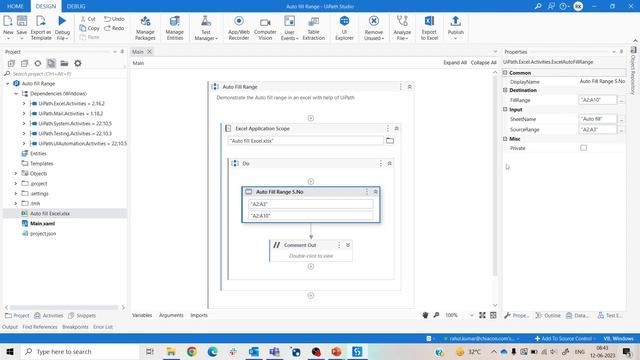The width and height of the screenshot is (640, 360).
Task: Collapse Dependencies (Windows) node
Action: click(x=16, y=93)
